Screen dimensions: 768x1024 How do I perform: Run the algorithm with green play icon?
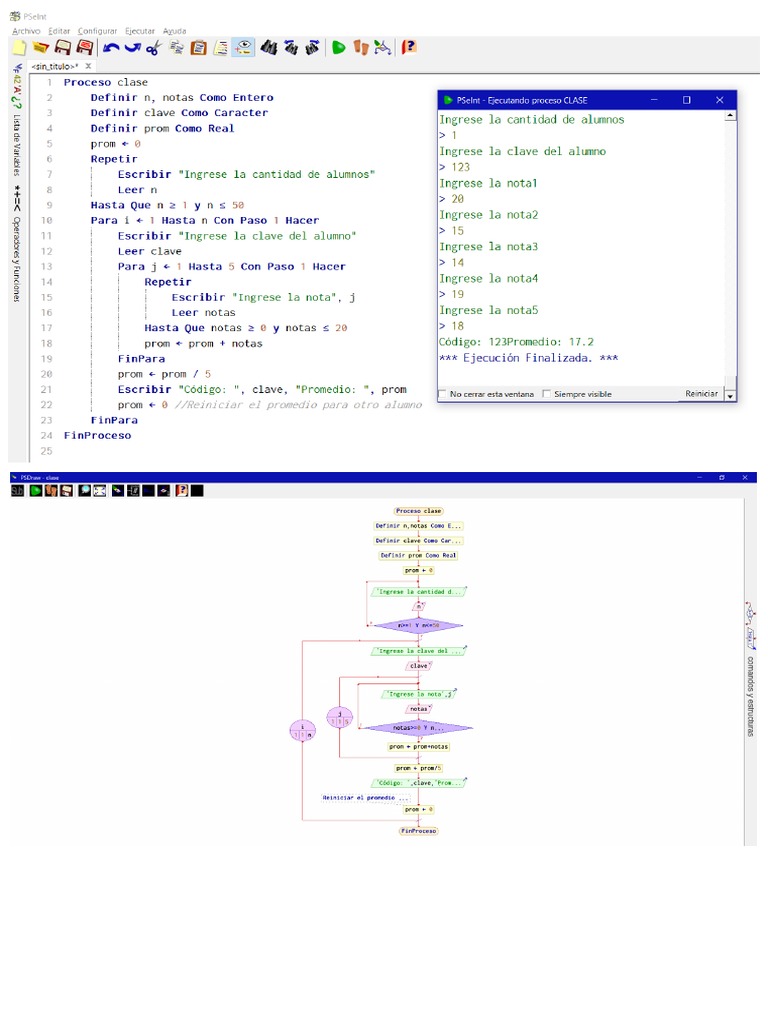tap(339, 47)
